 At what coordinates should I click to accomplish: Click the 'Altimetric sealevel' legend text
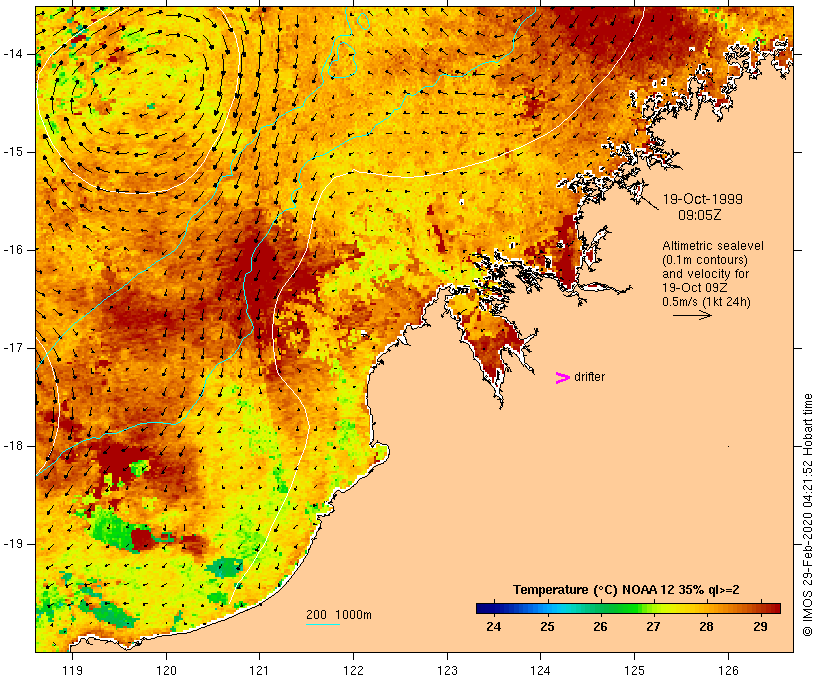click(713, 246)
